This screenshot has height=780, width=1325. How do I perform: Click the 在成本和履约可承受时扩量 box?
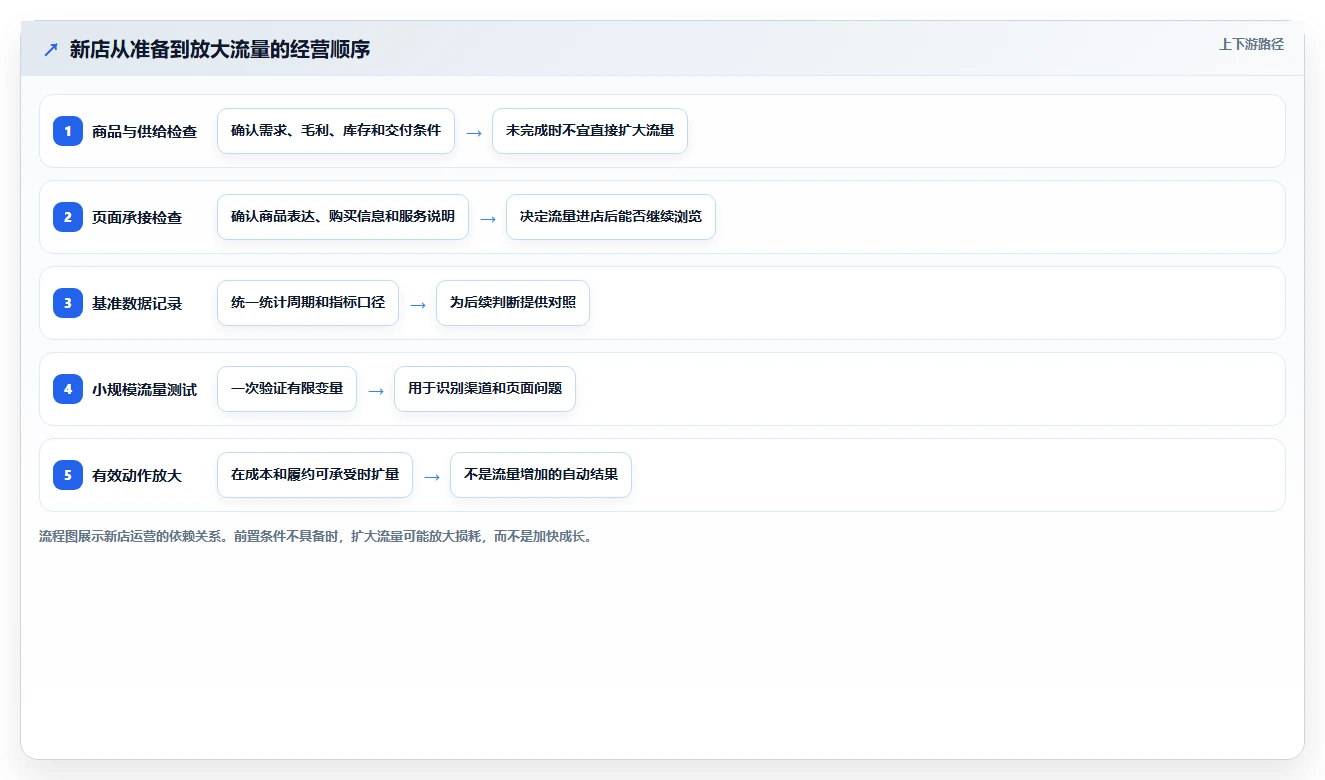click(315, 475)
